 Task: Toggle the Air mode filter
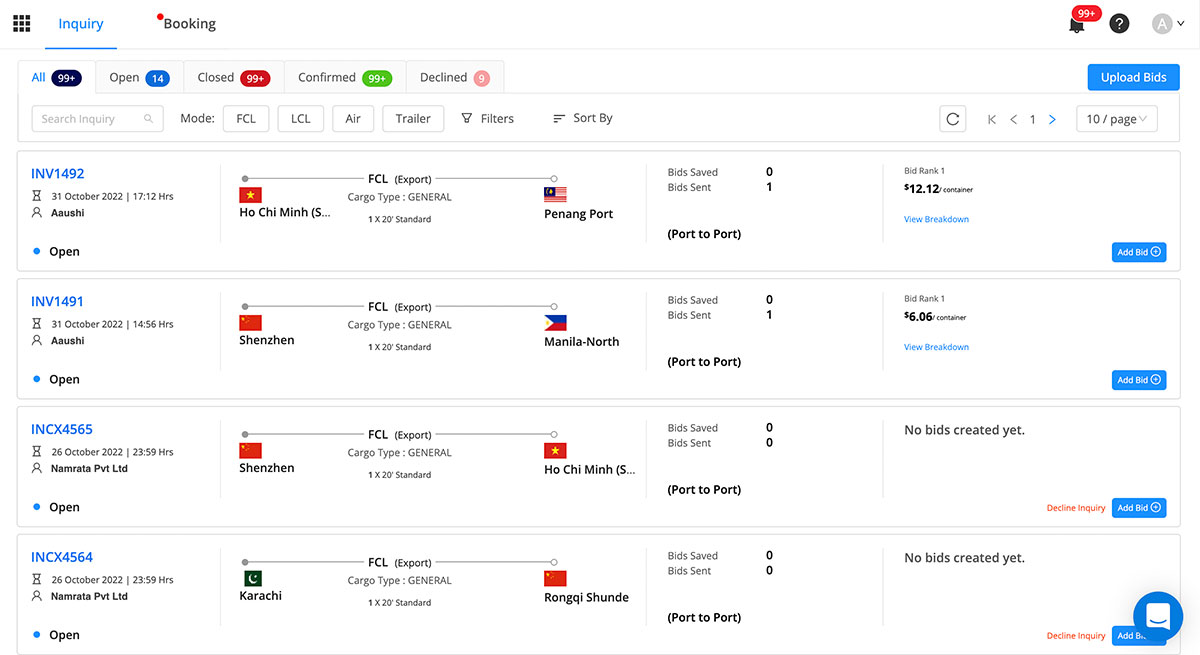click(353, 118)
